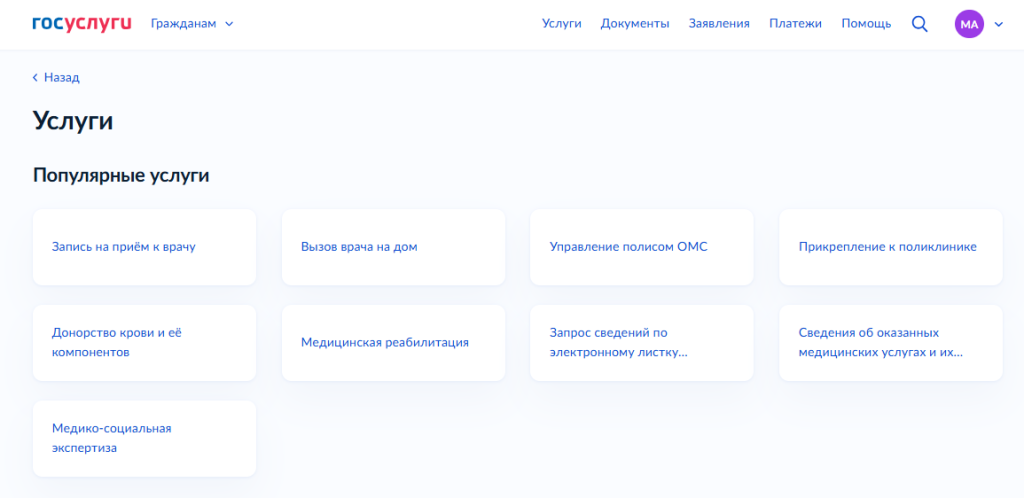Click the Госуслуги logo
The width and height of the screenshot is (1024, 498).
point(82,23)
